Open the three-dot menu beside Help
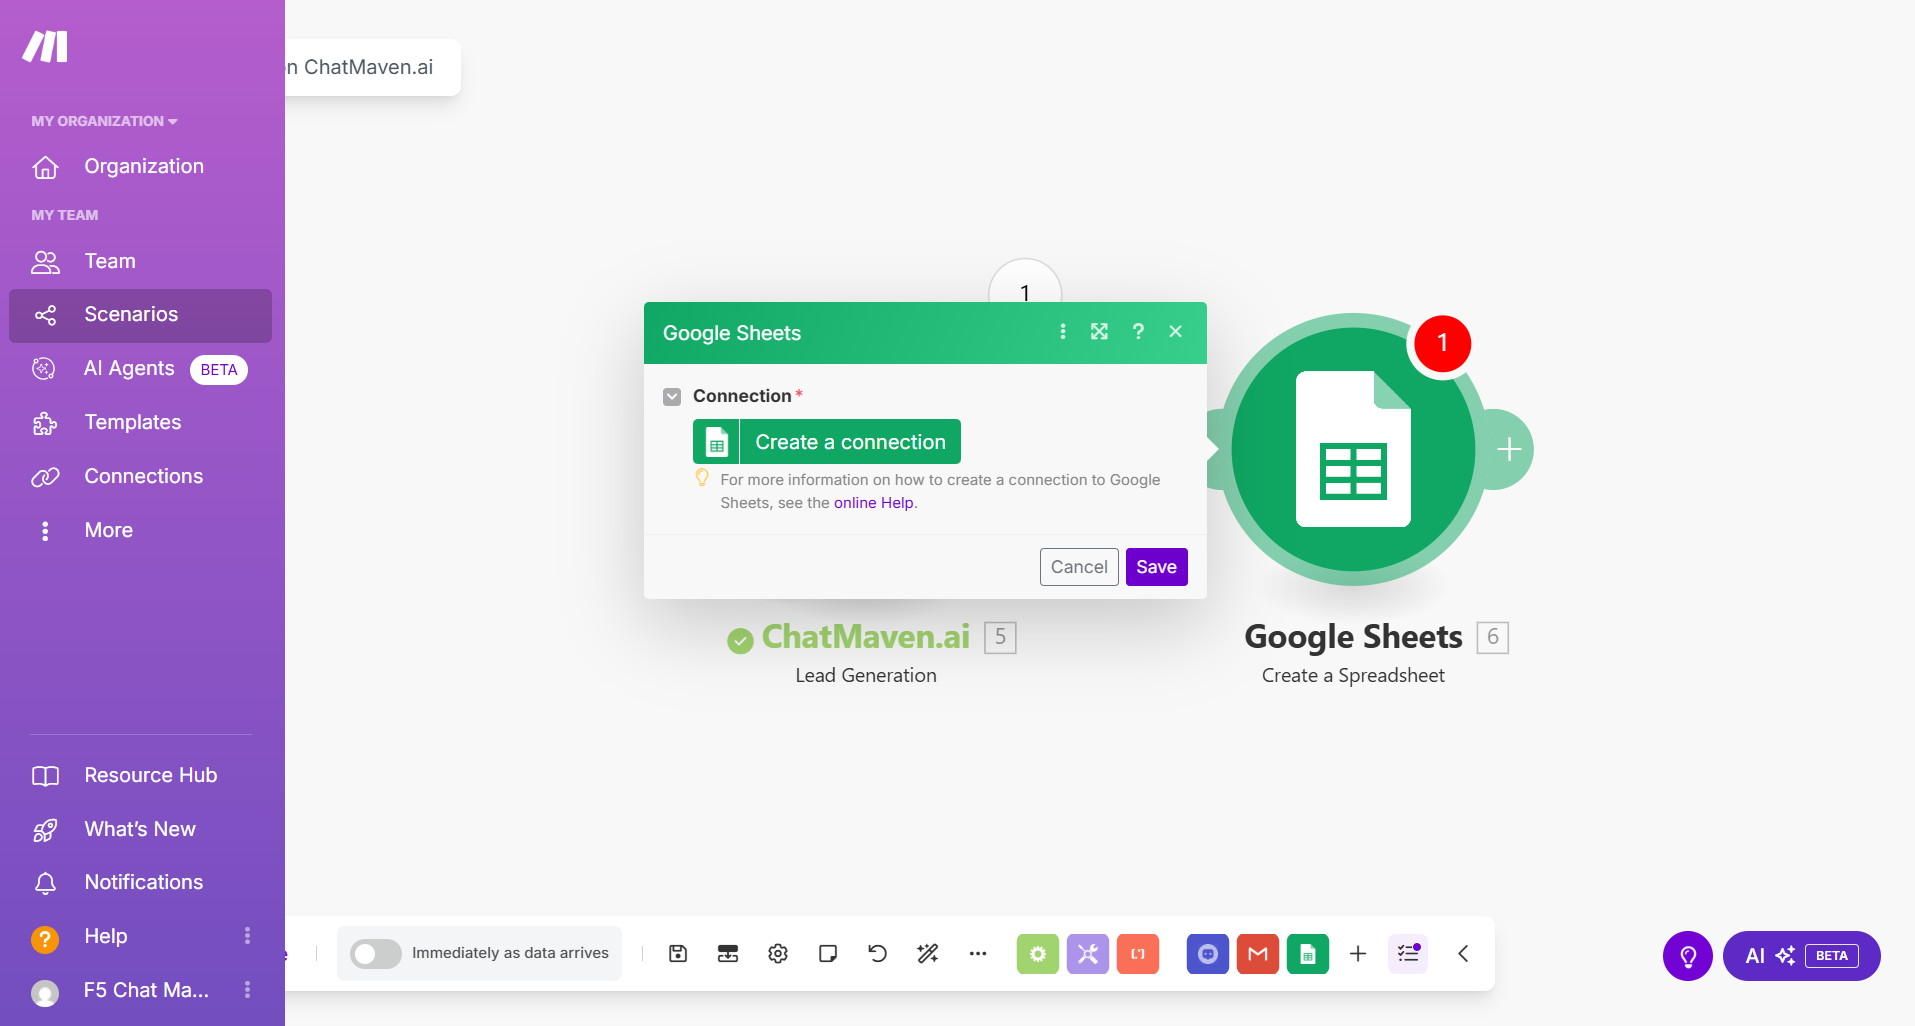Image resolution: width=1915 pixels, height=1026 pixels. pos(247,936)
